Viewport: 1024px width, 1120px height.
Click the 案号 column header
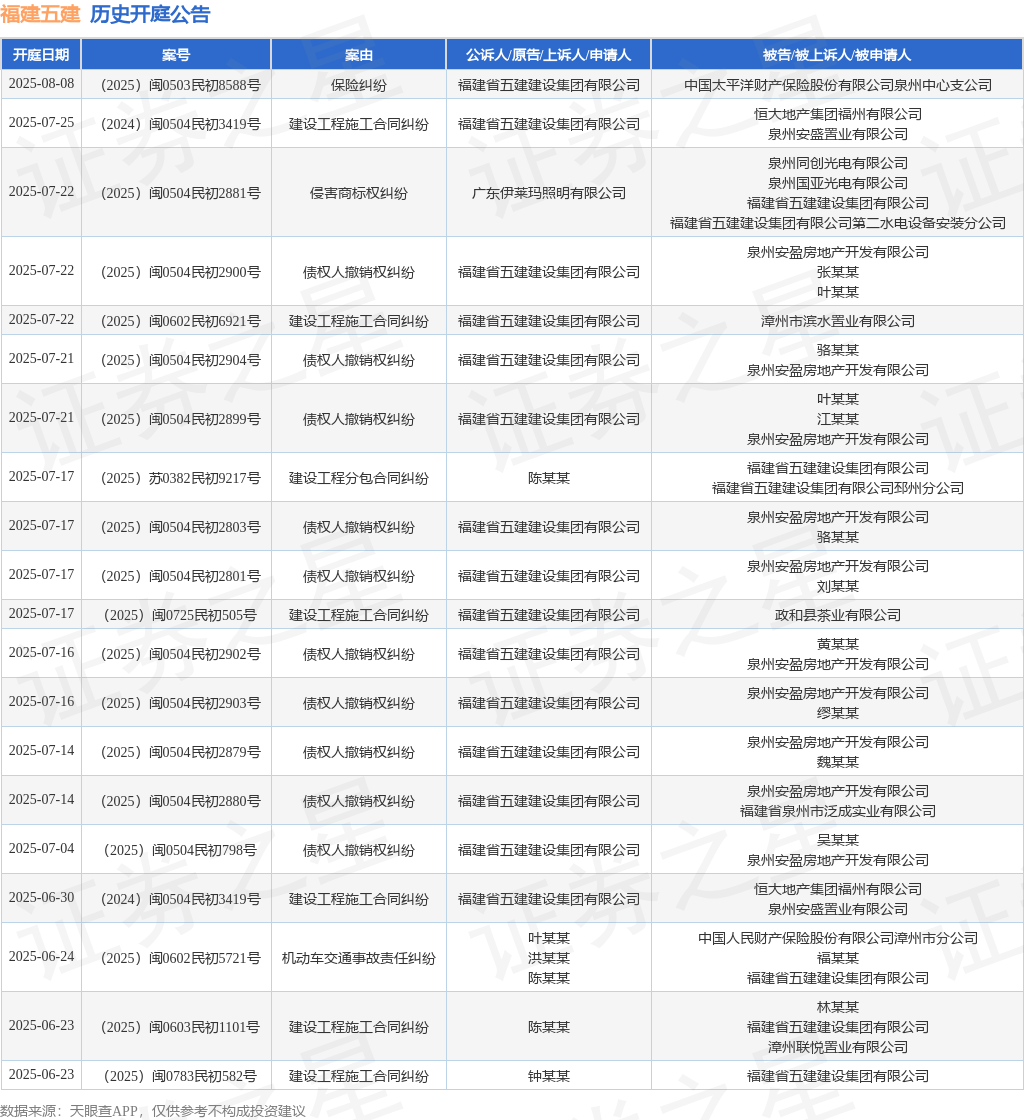coord(176,55)
